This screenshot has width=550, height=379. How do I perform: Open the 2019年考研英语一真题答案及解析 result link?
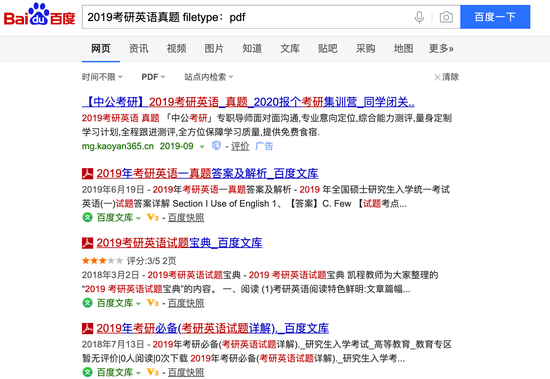pos(207,173)
